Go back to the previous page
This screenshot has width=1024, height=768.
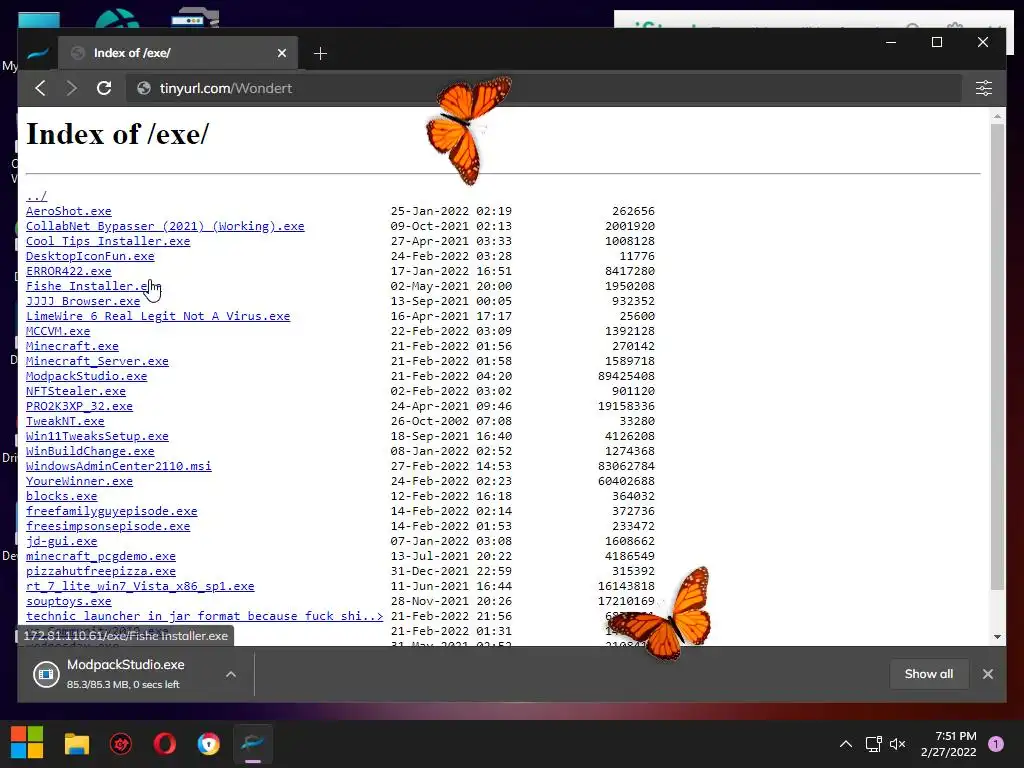click(x=40, y=88)
